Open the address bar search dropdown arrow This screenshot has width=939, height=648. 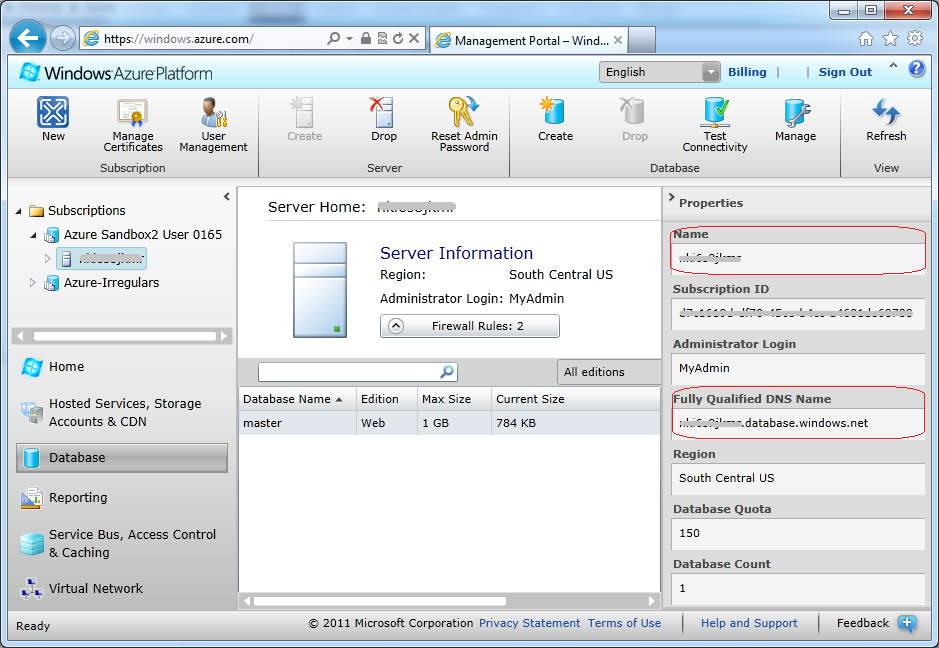pos(349,39)
